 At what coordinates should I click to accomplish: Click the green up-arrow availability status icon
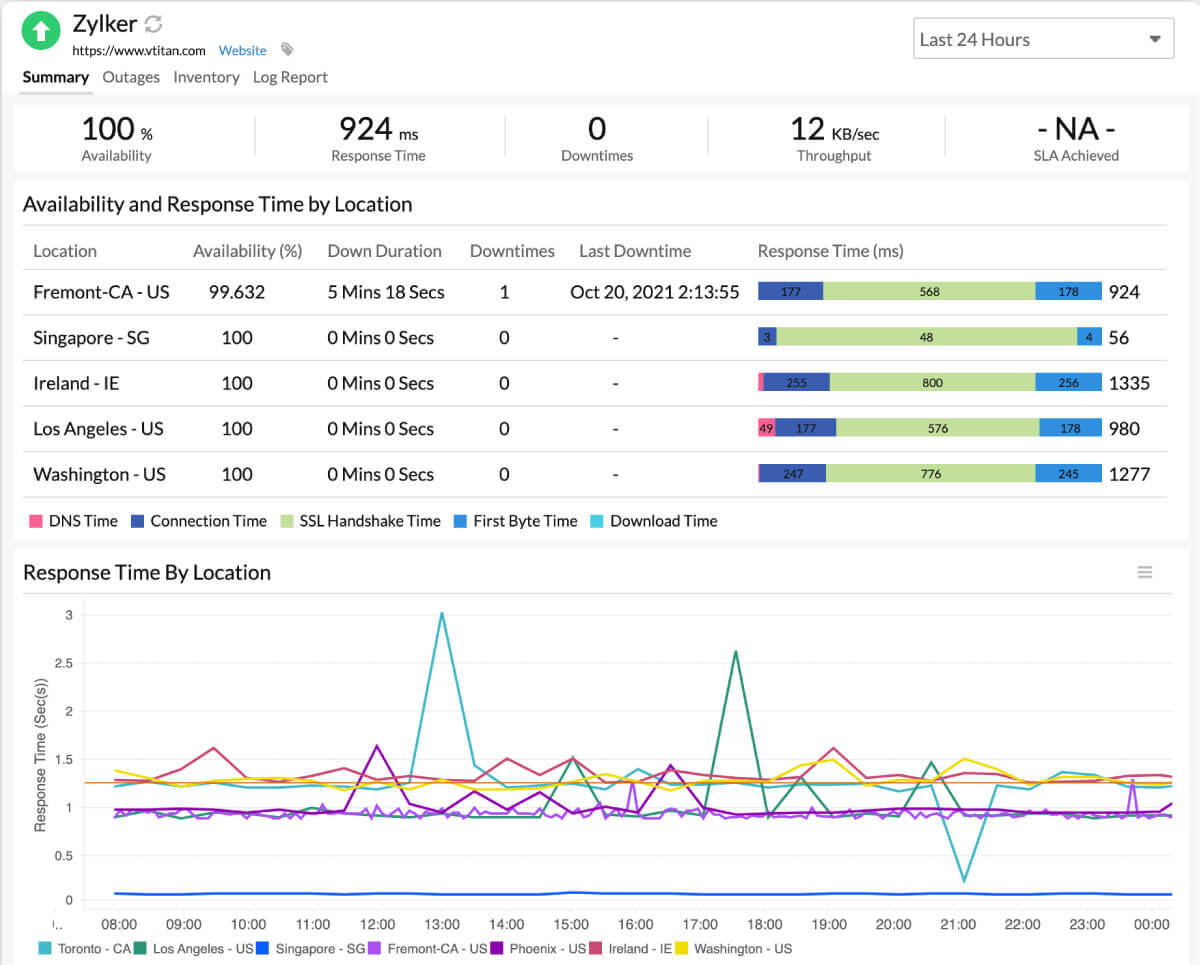40,31
